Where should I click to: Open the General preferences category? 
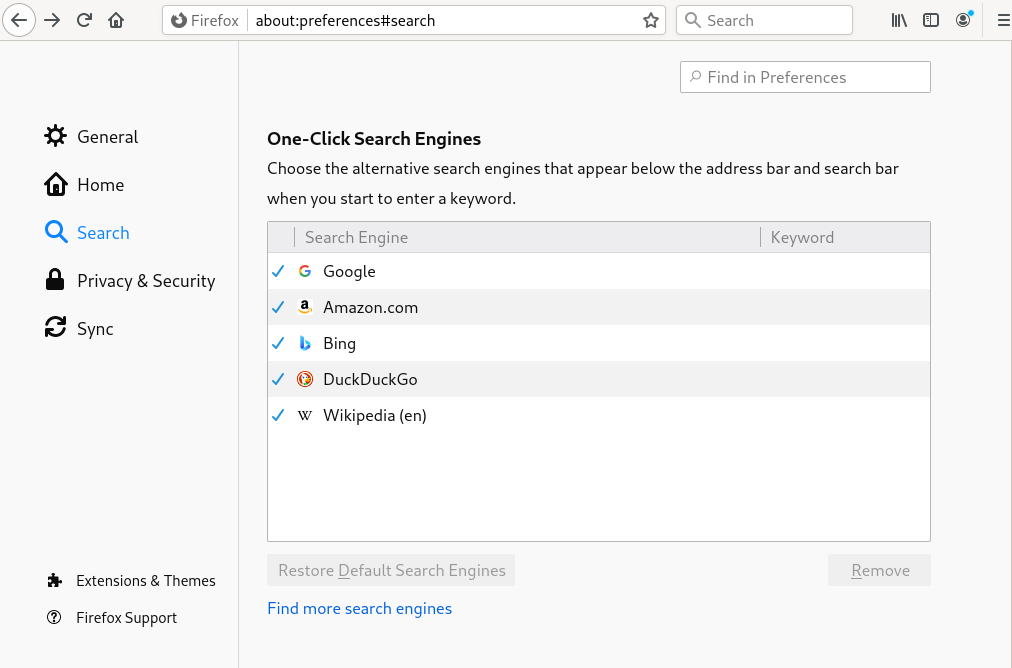(107, 137)
